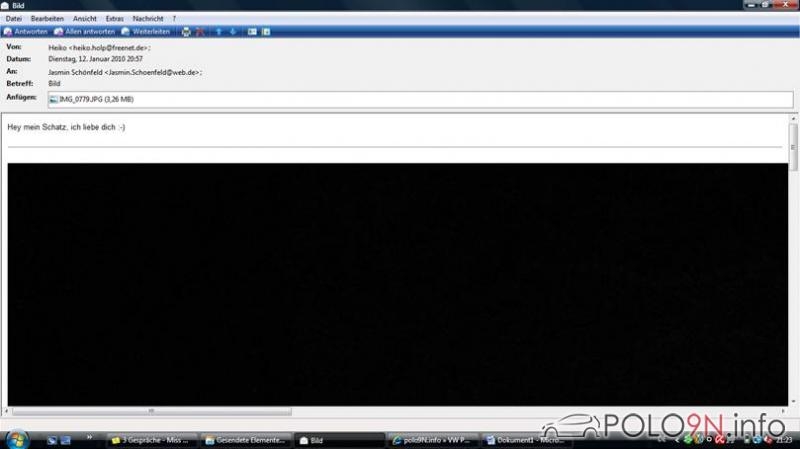Screen dimensions: 800x449
Task: Open the Nachricht menu
Action: pyautogui.click(x=148, y=19)
